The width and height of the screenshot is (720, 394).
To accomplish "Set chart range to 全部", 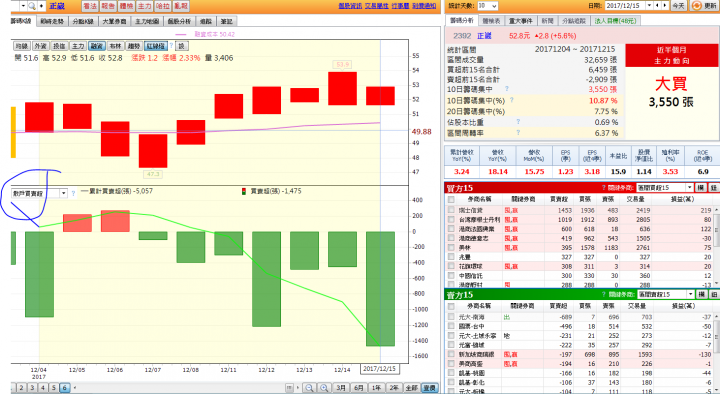I will (x=412, y=388).
